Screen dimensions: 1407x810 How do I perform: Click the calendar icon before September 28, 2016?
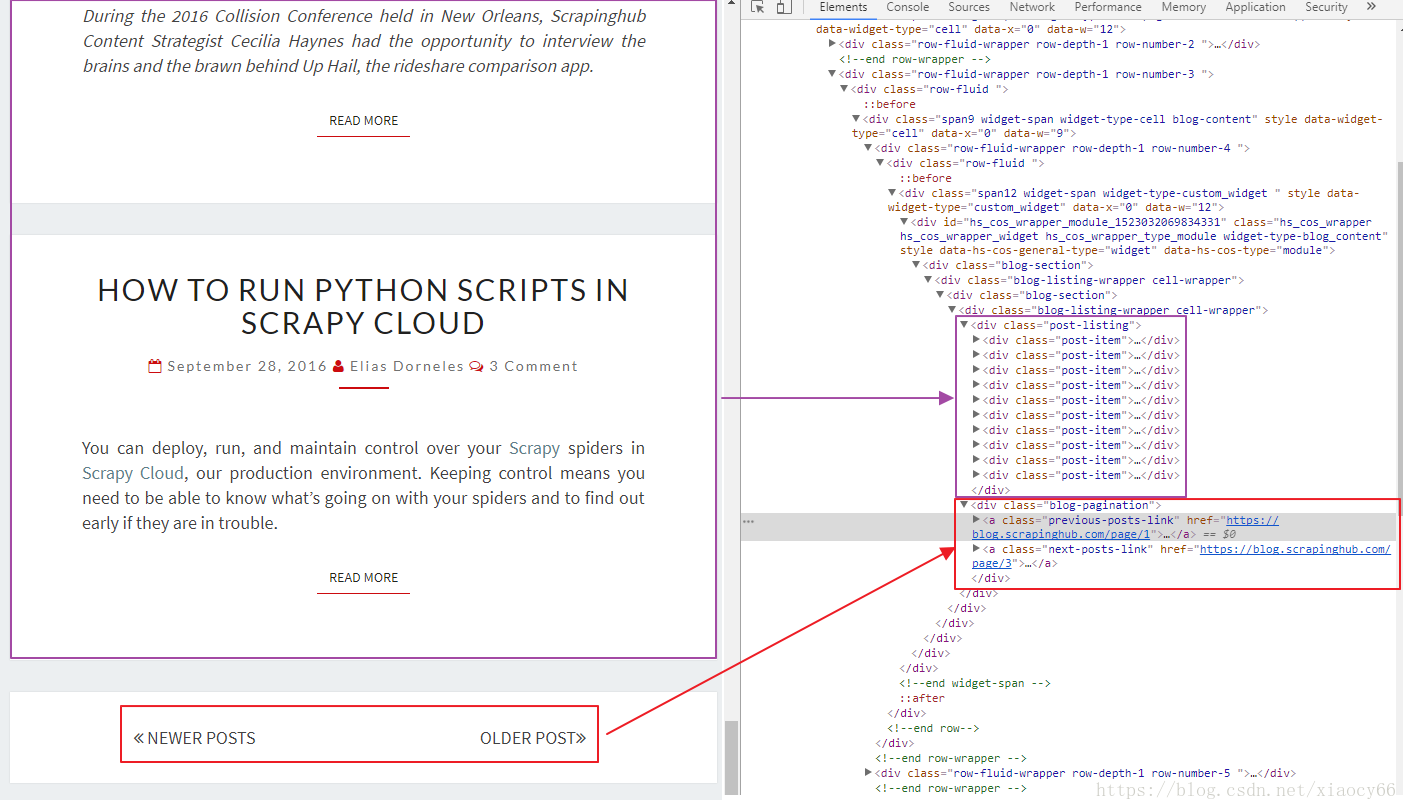155,366
